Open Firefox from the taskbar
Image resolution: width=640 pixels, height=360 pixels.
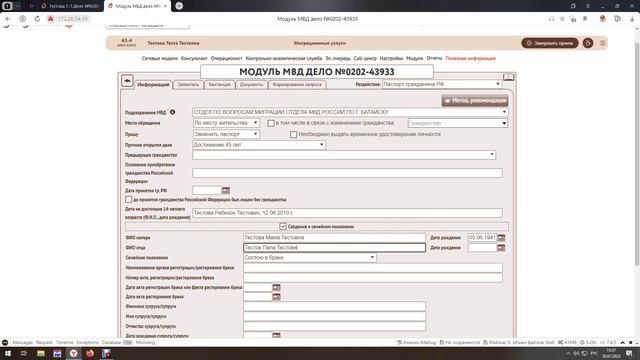coord(90,353)
